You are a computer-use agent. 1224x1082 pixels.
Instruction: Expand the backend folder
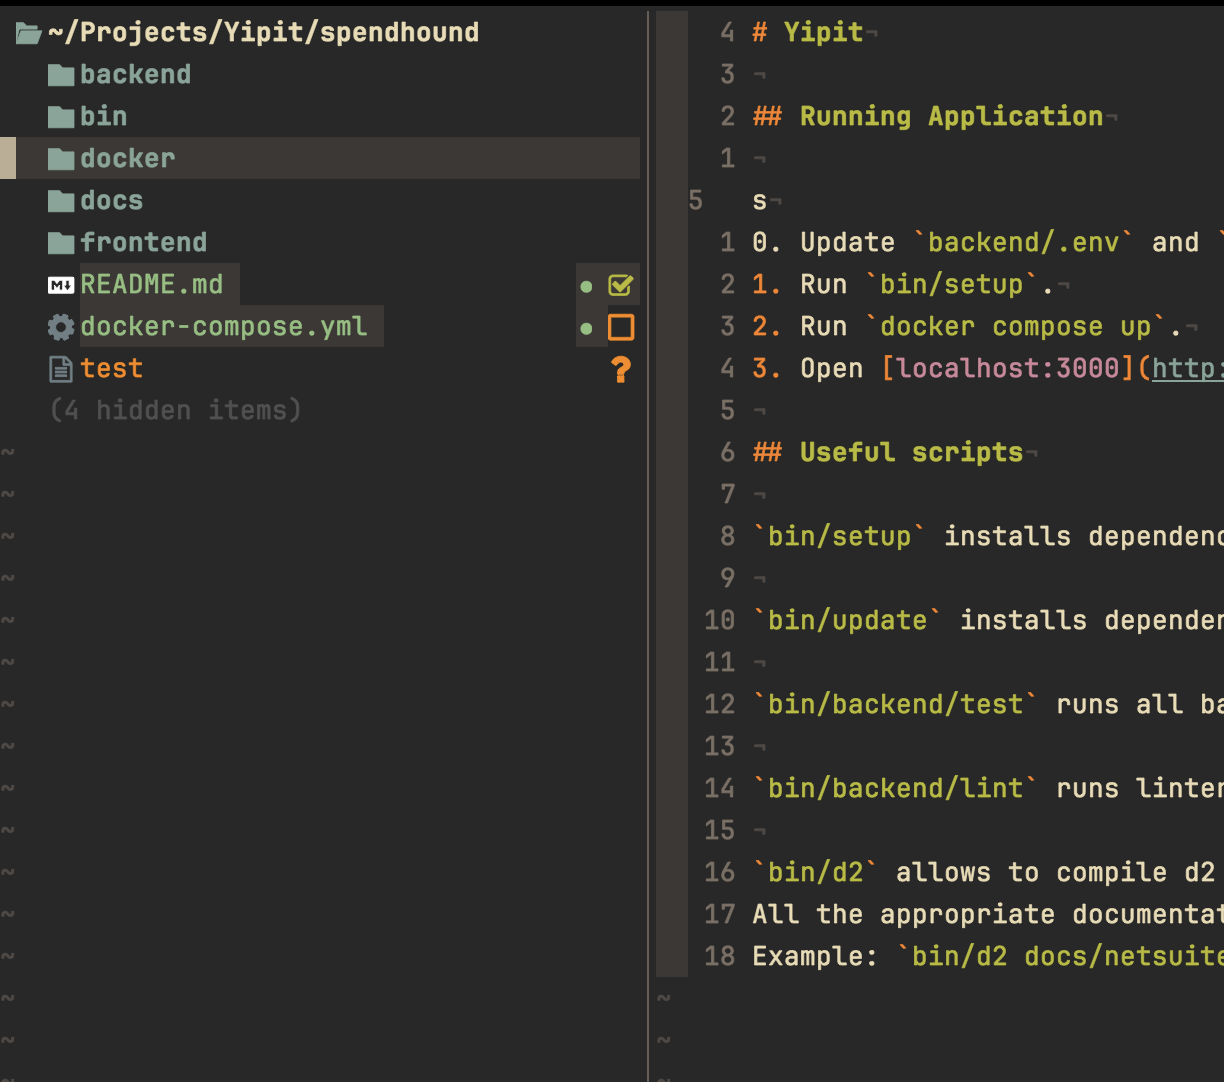pos(137,74)
